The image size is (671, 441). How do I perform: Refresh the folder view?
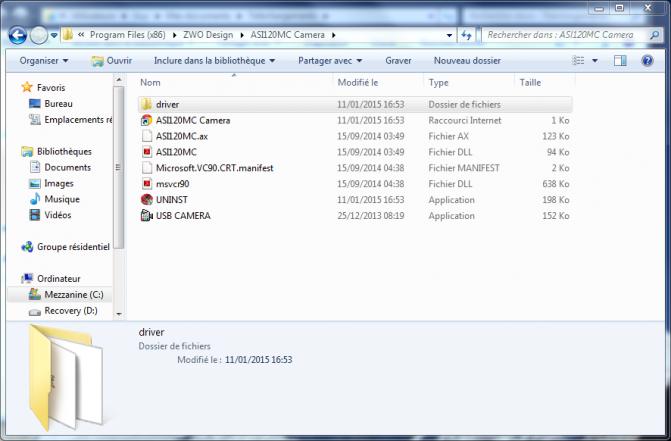point(466,35)
